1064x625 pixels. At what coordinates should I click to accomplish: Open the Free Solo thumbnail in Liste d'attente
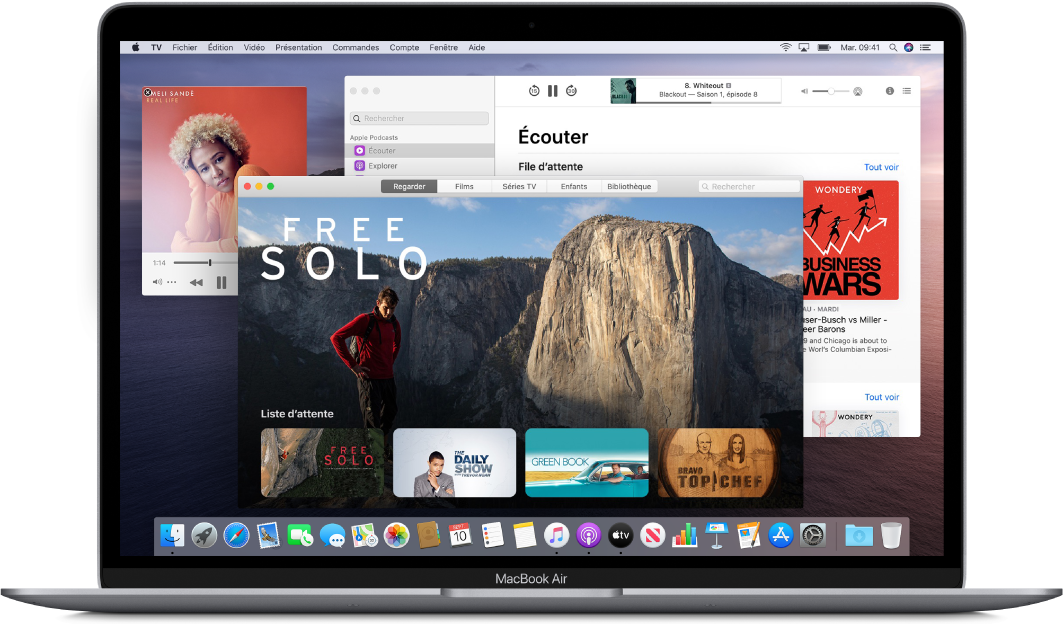[x=321, y=462]
